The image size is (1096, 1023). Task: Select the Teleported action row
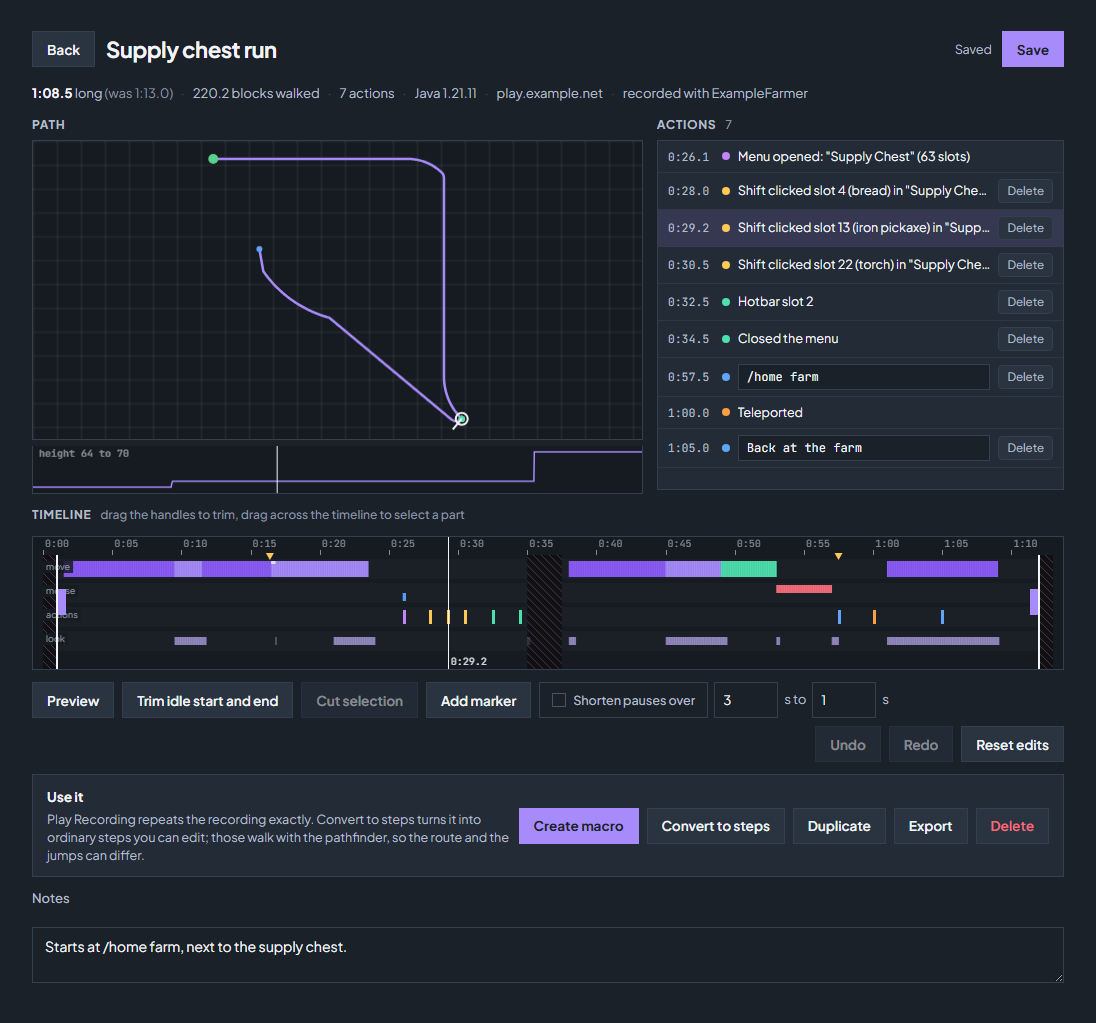click(x=860, y=412)
